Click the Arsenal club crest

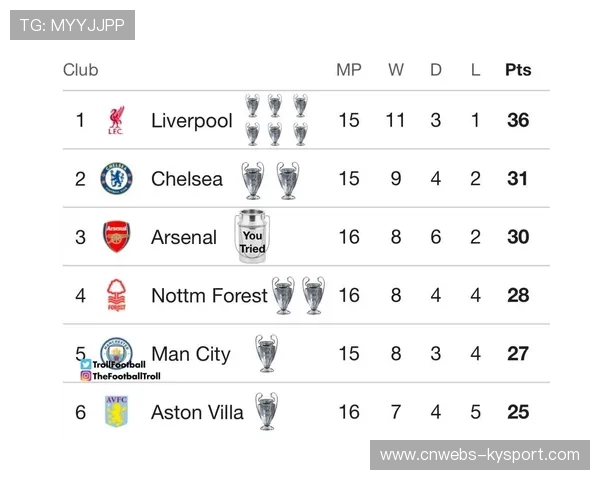click(117, 237)
